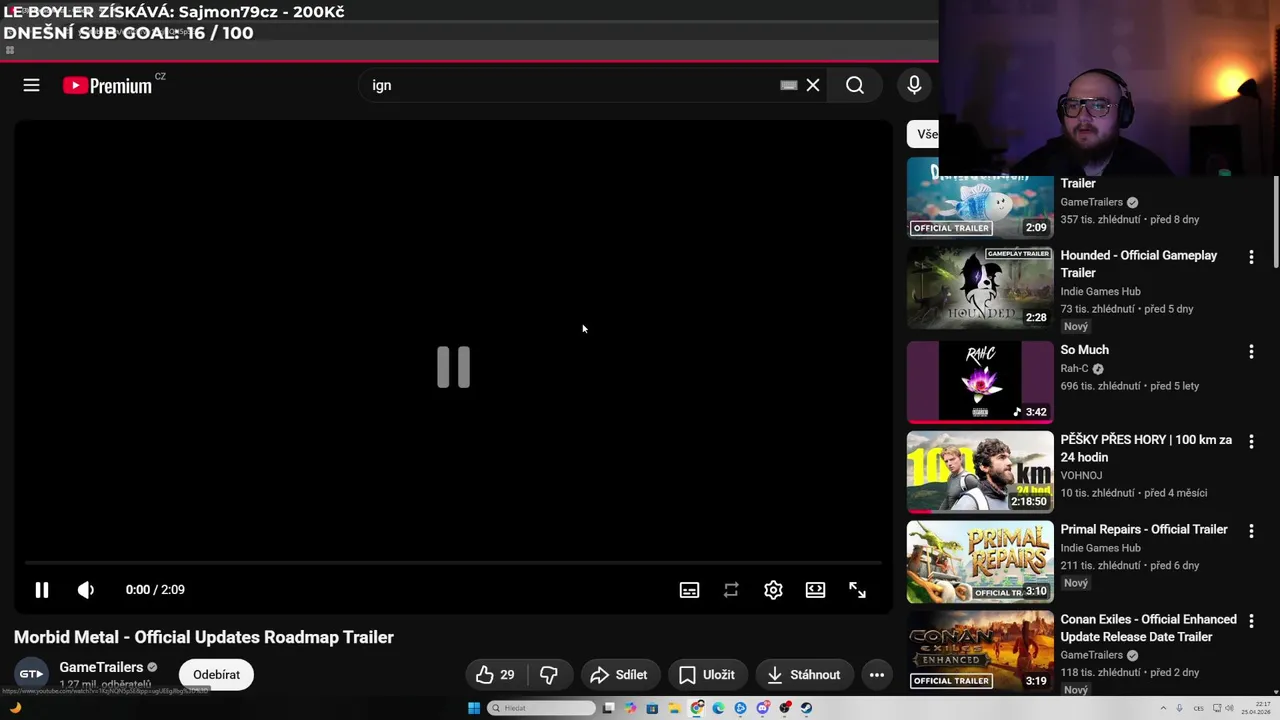Download video with Stáhnout button

(x=804, y=675)
